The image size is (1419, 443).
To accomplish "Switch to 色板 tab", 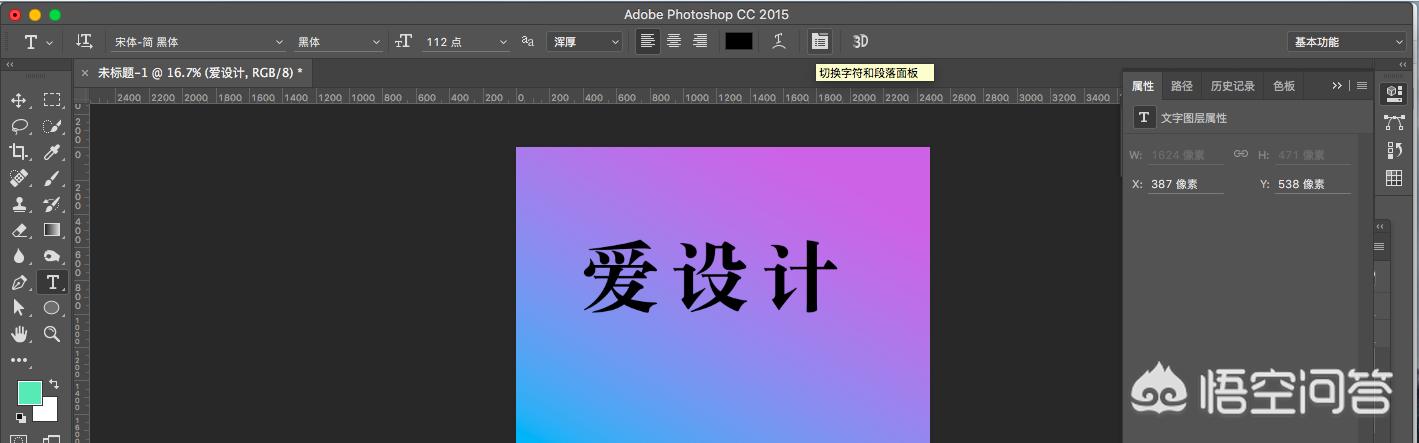I will click(x=1284, y=86).
